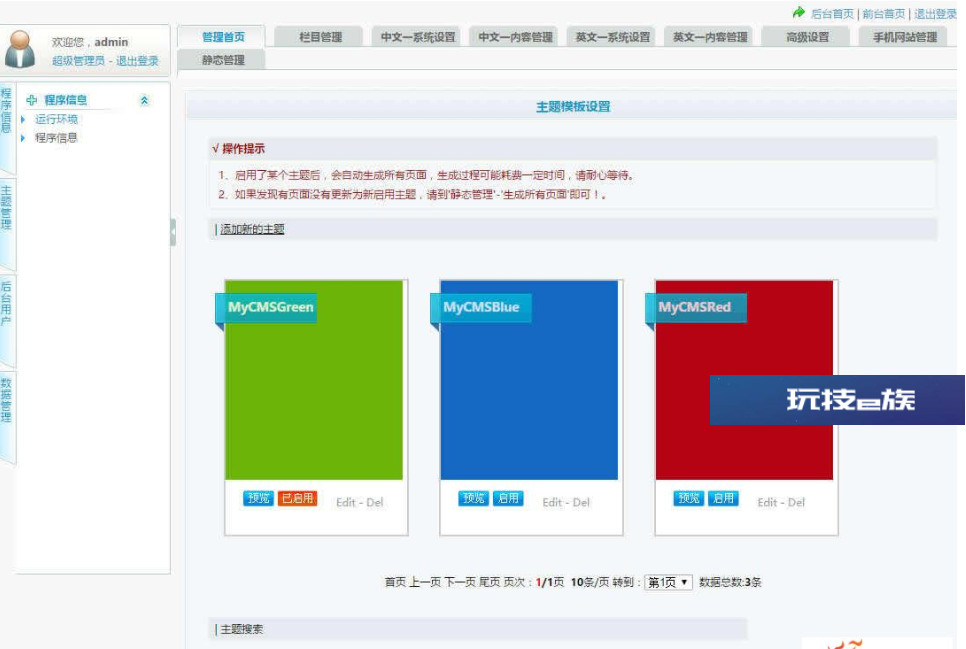Open the 数据管理 vertical side tab
Image resolution: width=966 pixels, height=649 pixels.
tap(7, 400)
